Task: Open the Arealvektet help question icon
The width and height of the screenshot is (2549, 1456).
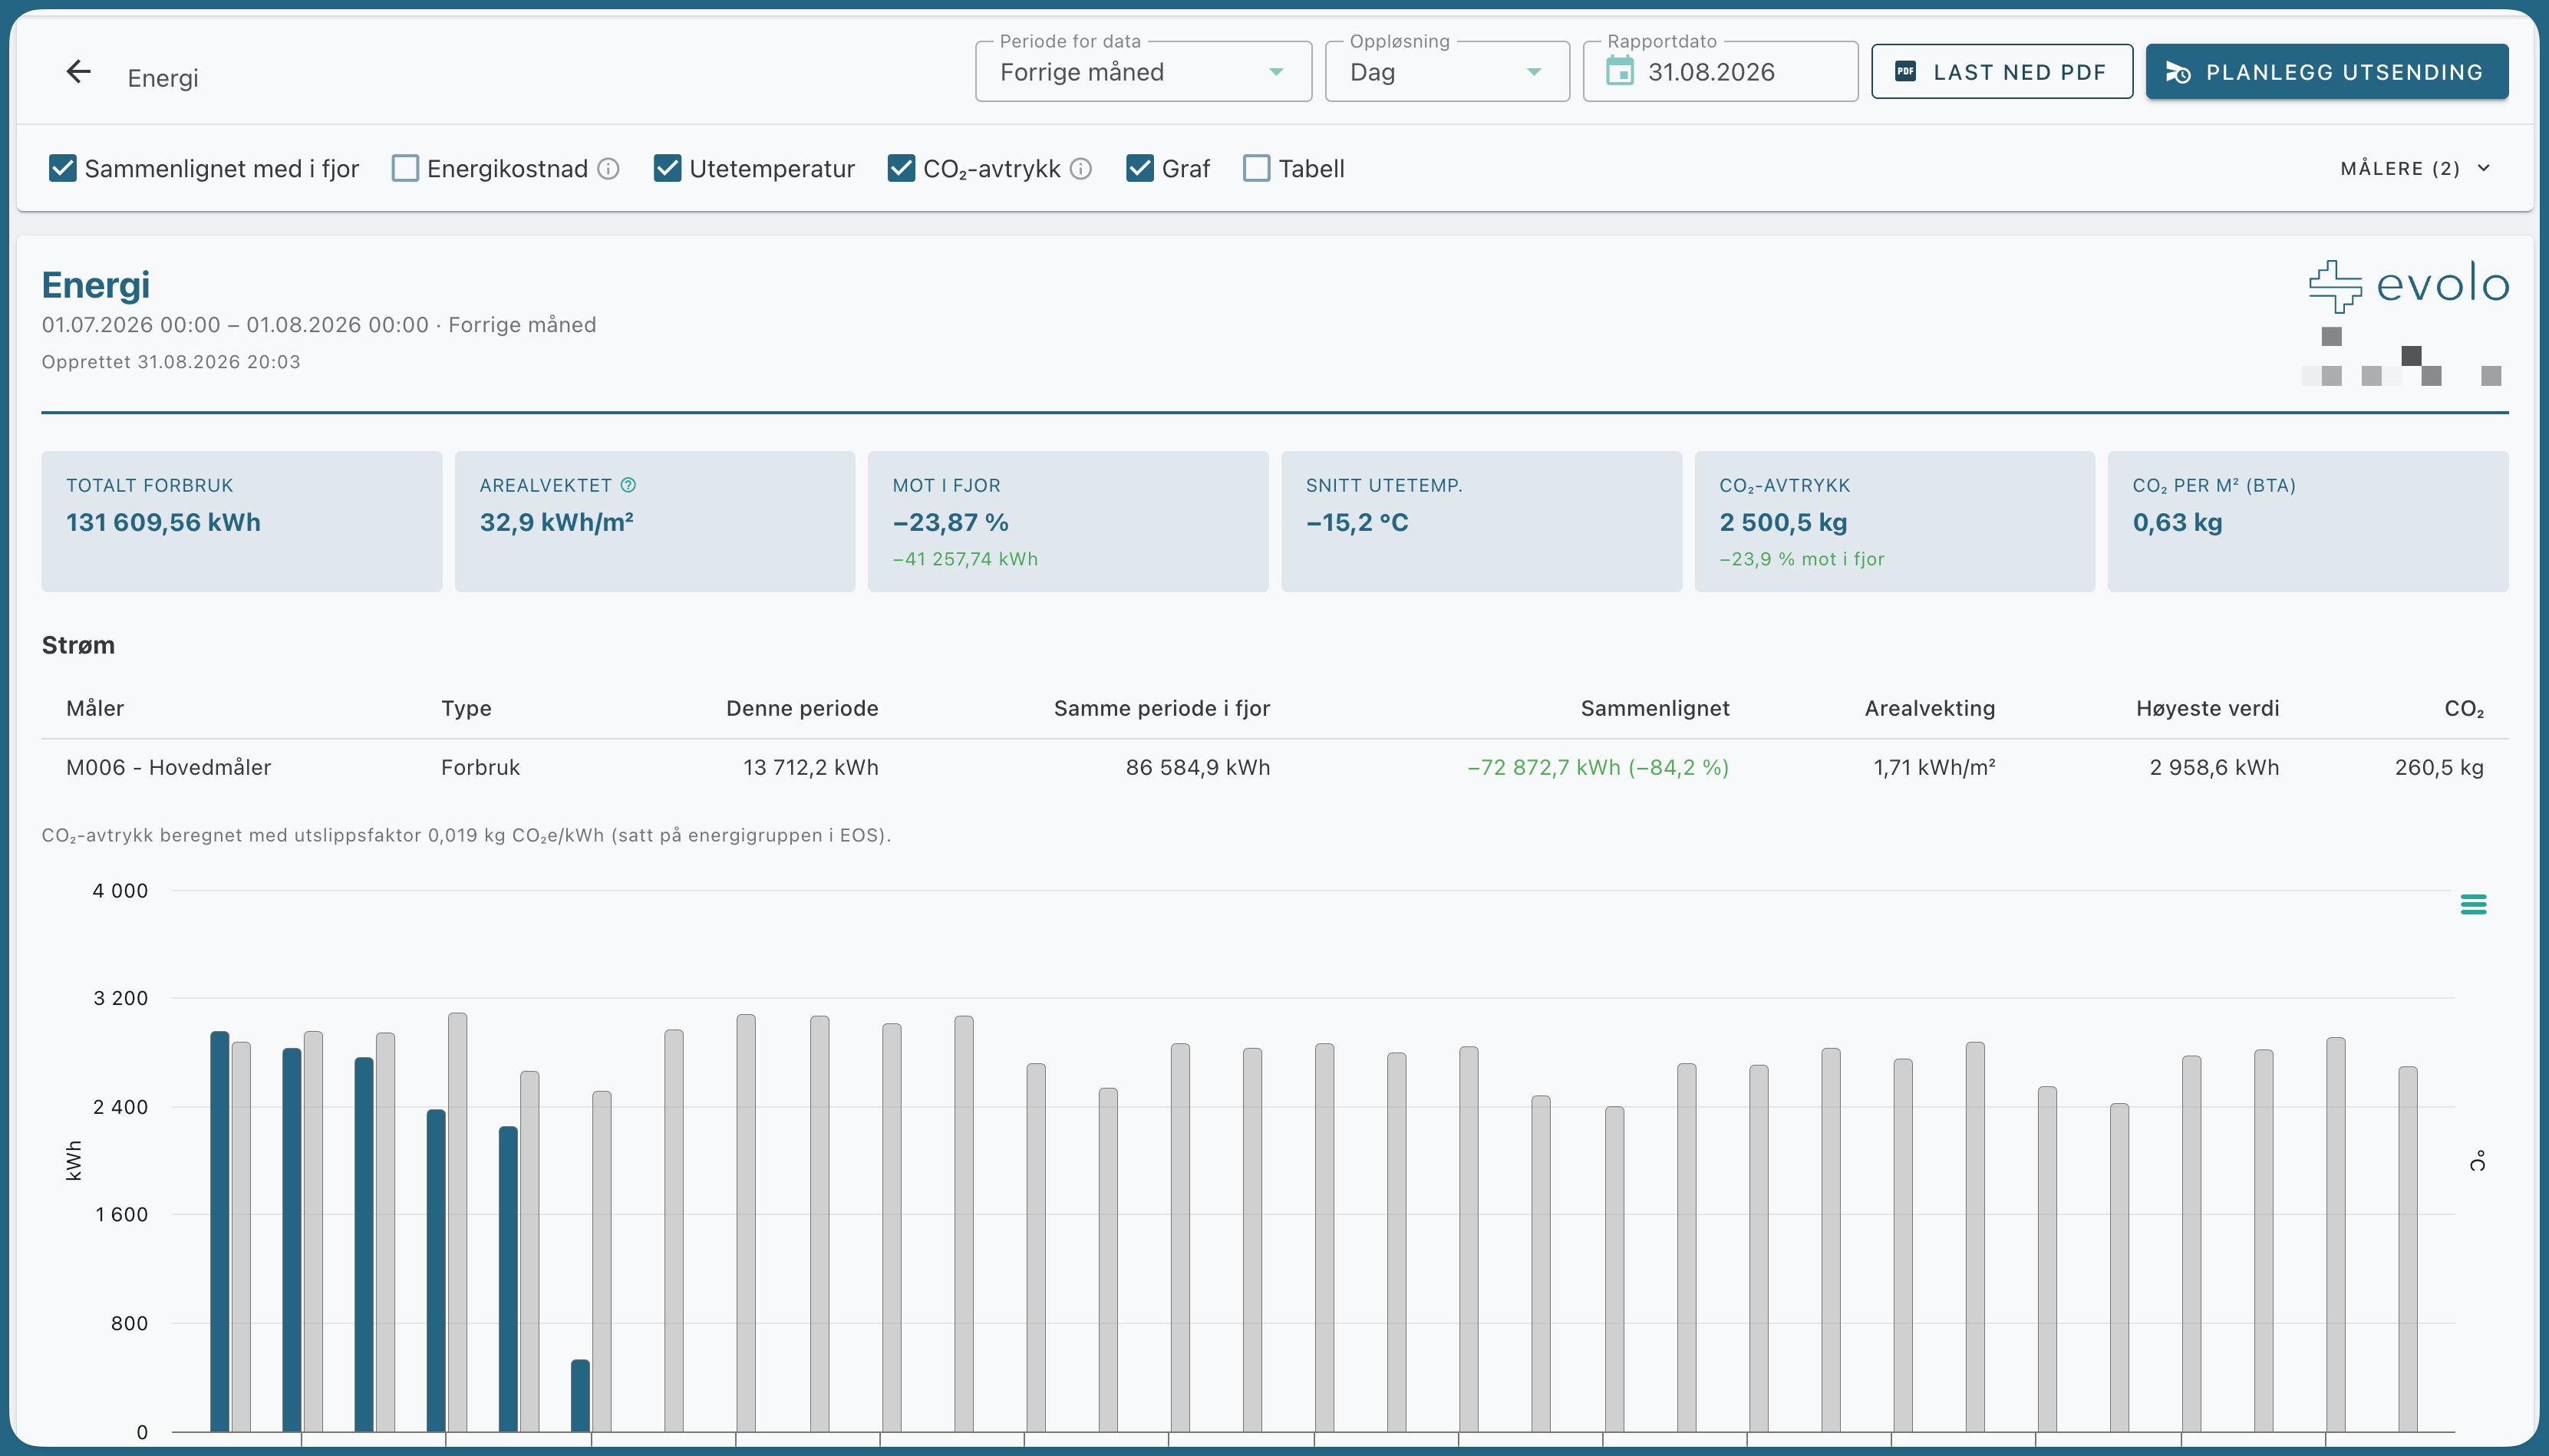Action: tap(628, 485)
